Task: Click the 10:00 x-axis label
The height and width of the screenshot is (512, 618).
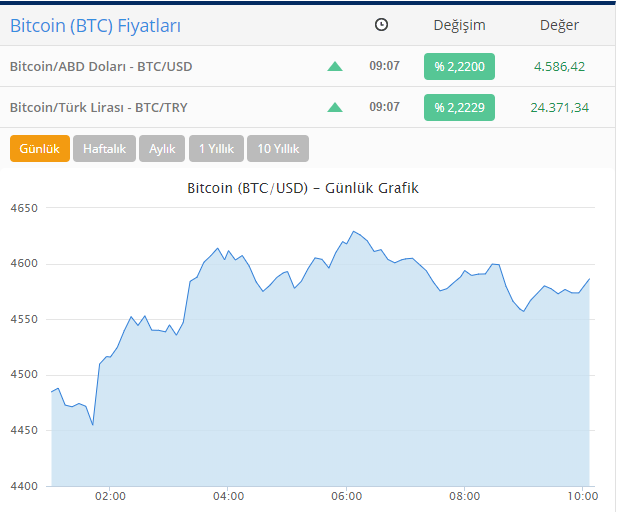Action: (583, 496)
